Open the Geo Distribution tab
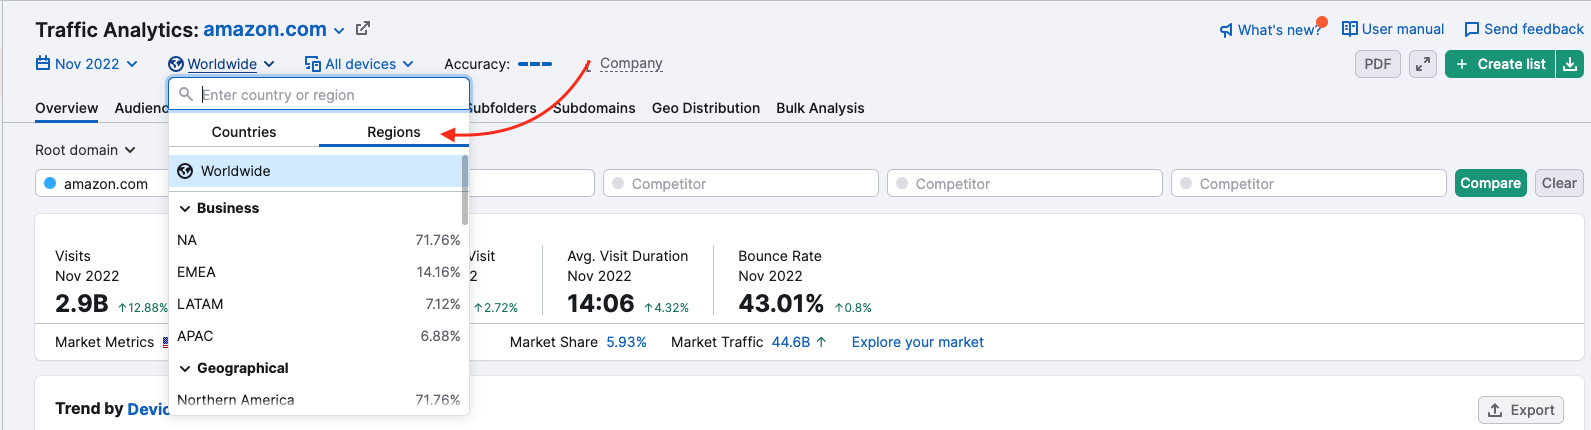1591x430 pixels. [706, 108]
